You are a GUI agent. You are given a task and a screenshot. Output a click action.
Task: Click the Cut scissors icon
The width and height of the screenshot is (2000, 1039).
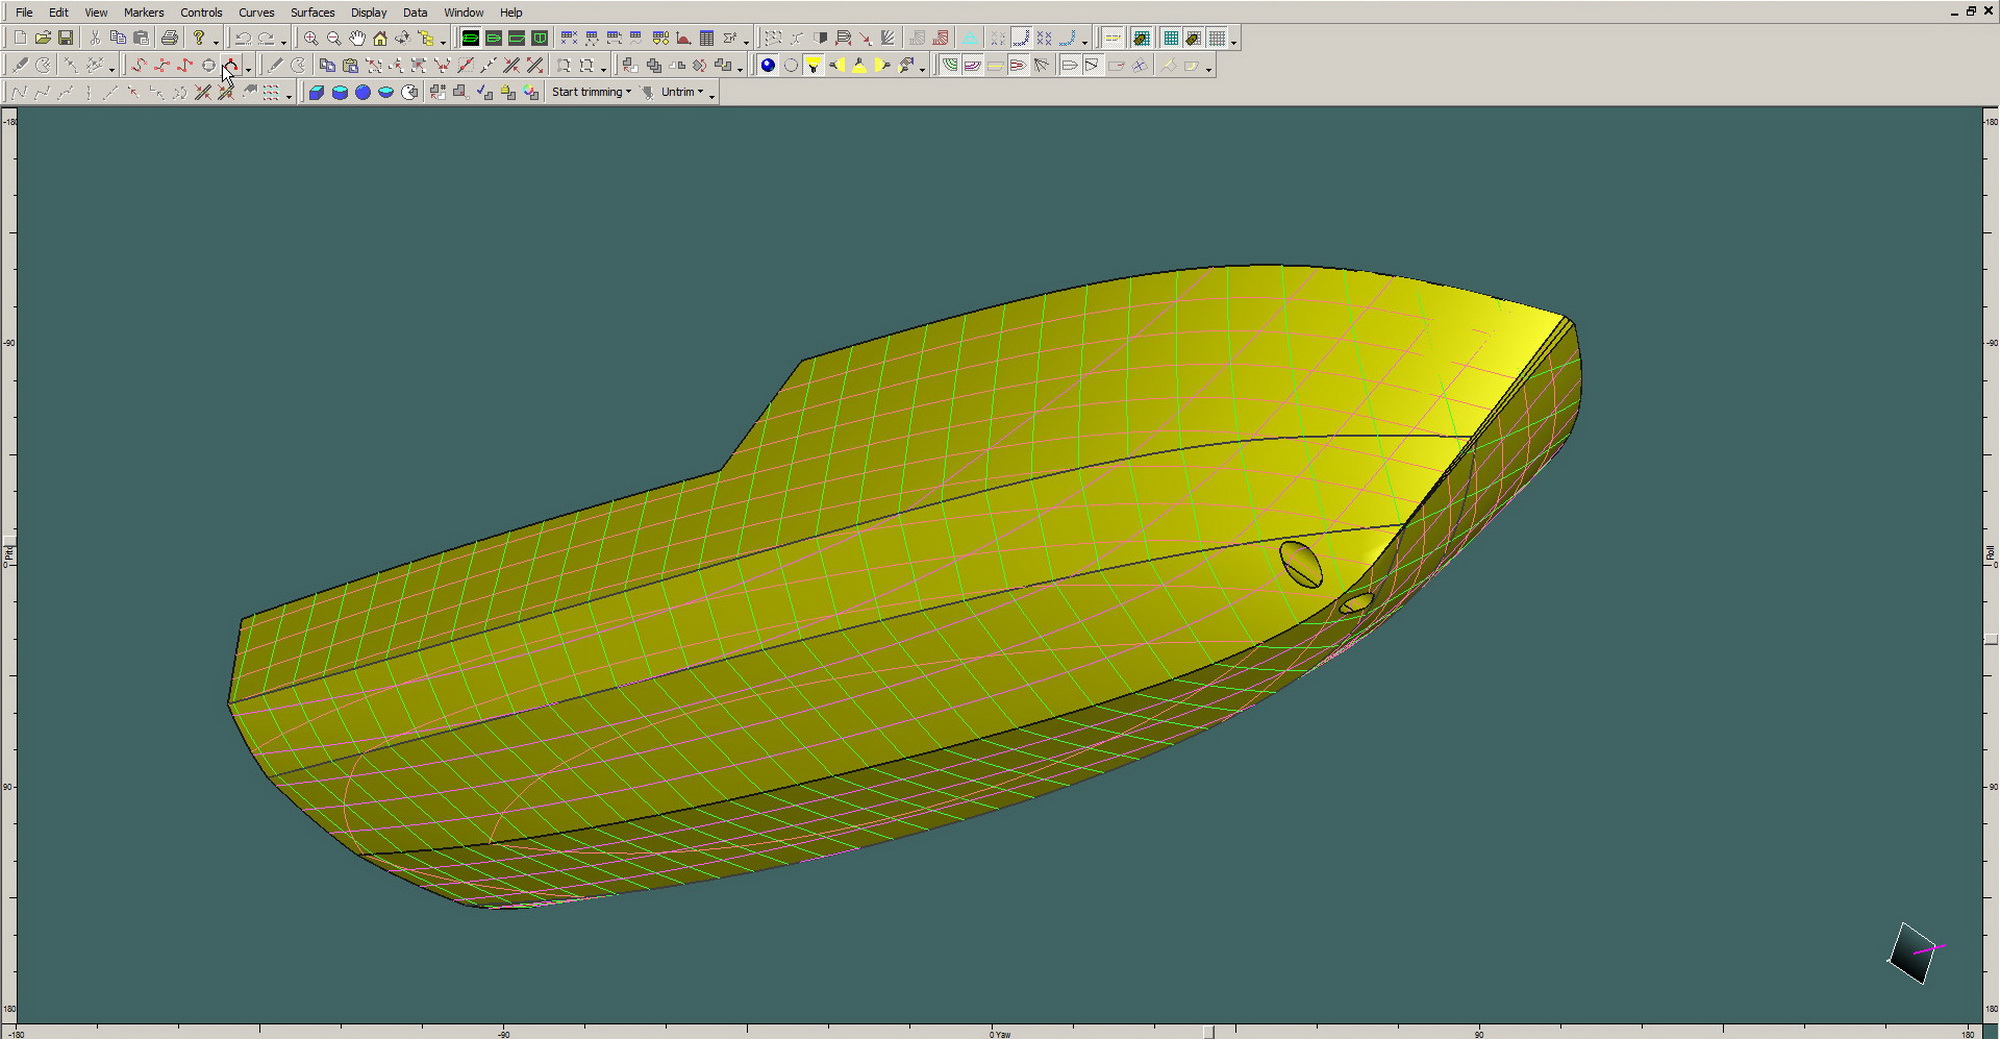tap(95, 38)
